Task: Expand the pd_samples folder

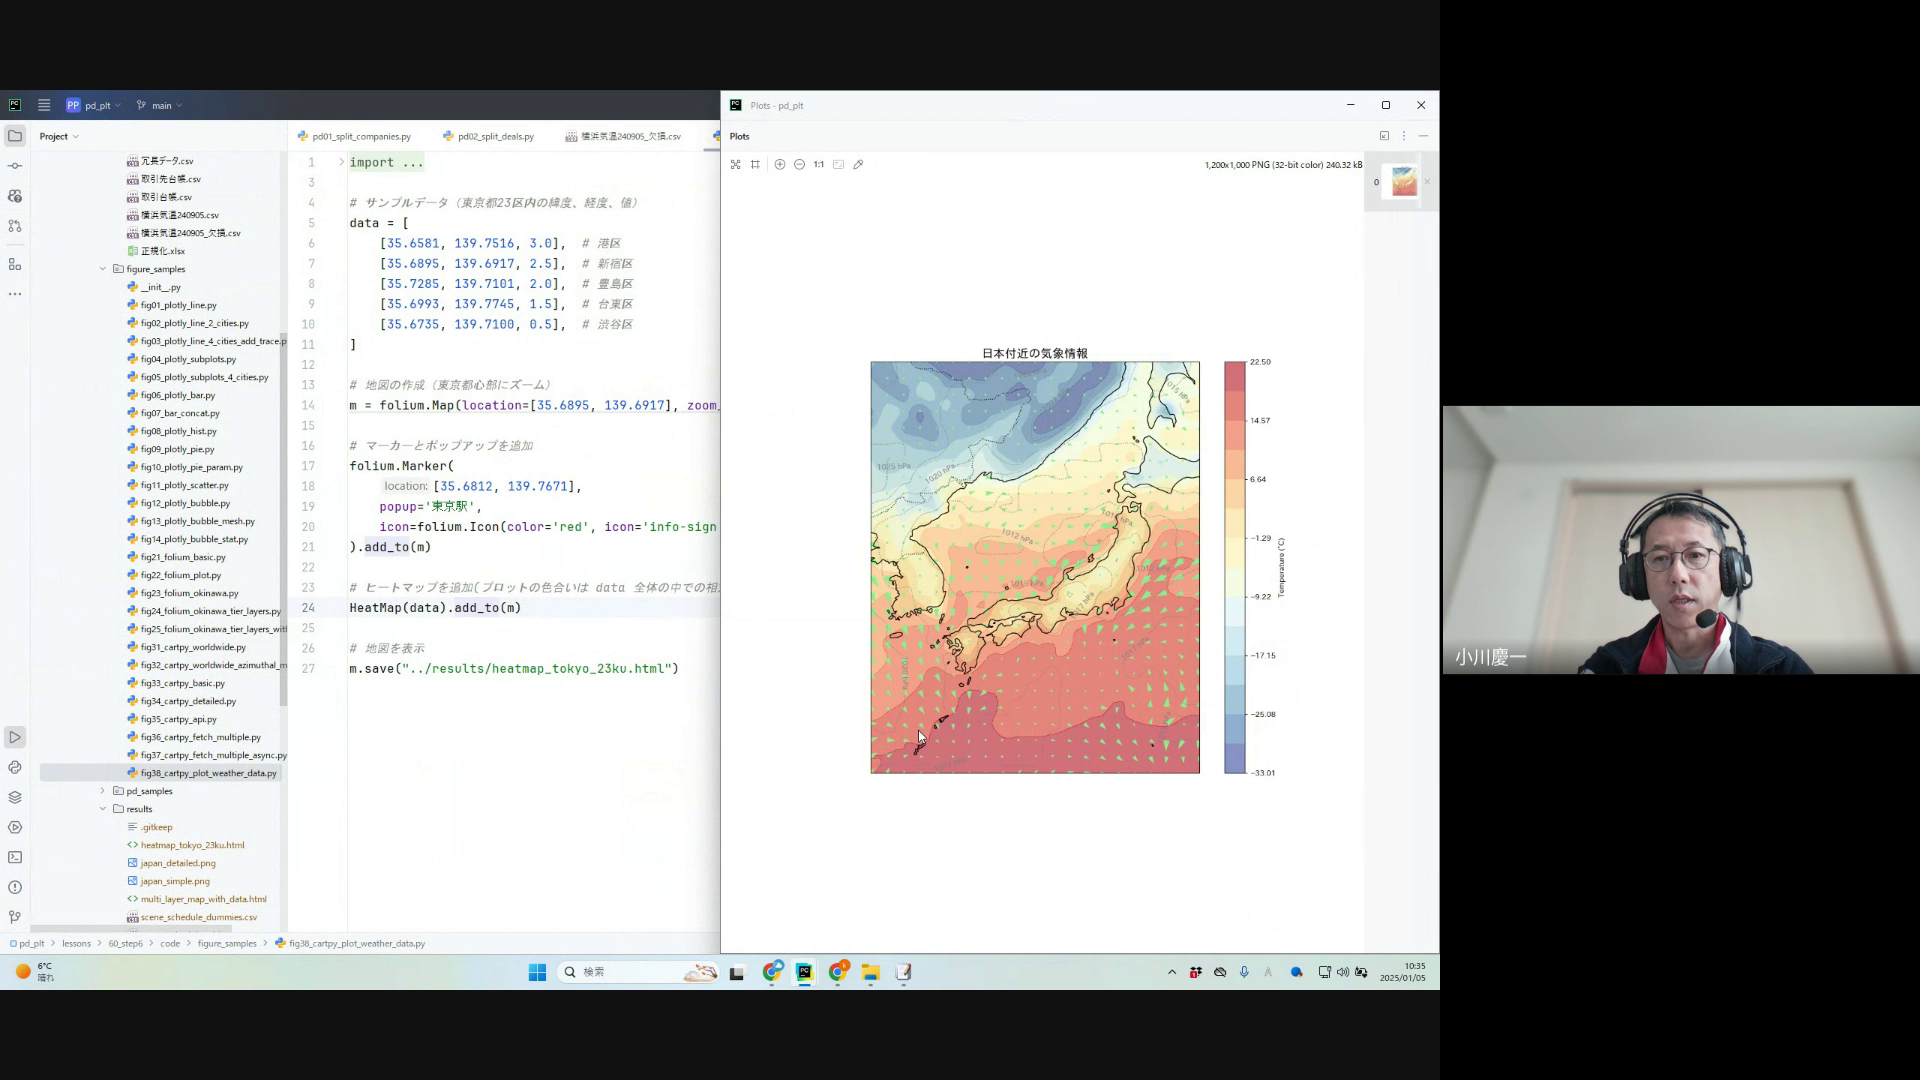Action: 102,791
